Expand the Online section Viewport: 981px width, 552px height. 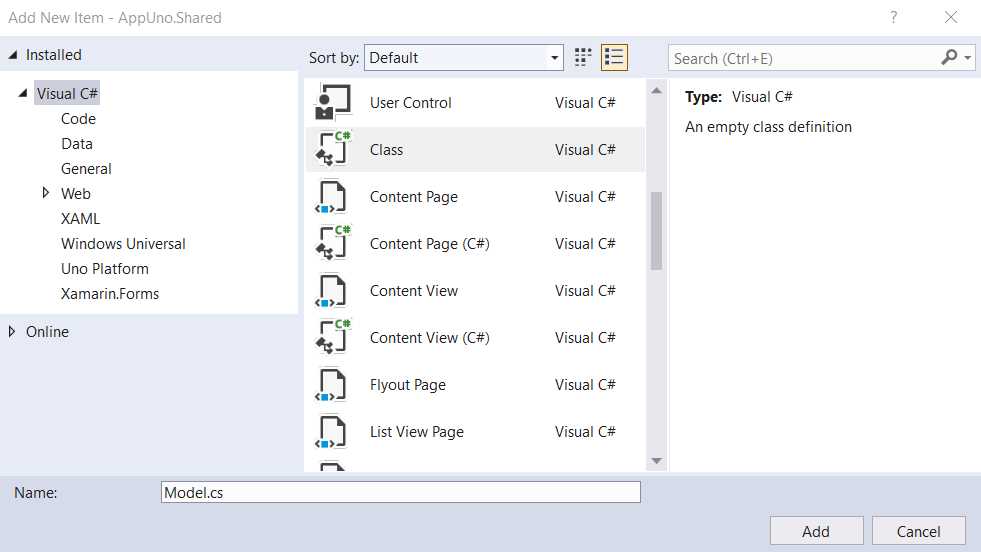coord(12,331)
